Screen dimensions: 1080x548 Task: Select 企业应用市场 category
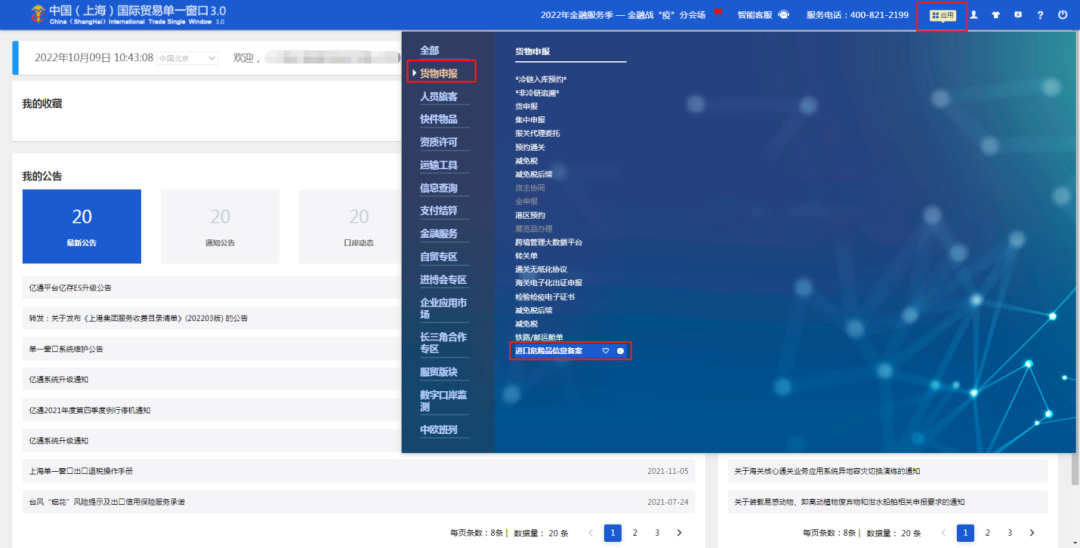(x=444, y=308)
